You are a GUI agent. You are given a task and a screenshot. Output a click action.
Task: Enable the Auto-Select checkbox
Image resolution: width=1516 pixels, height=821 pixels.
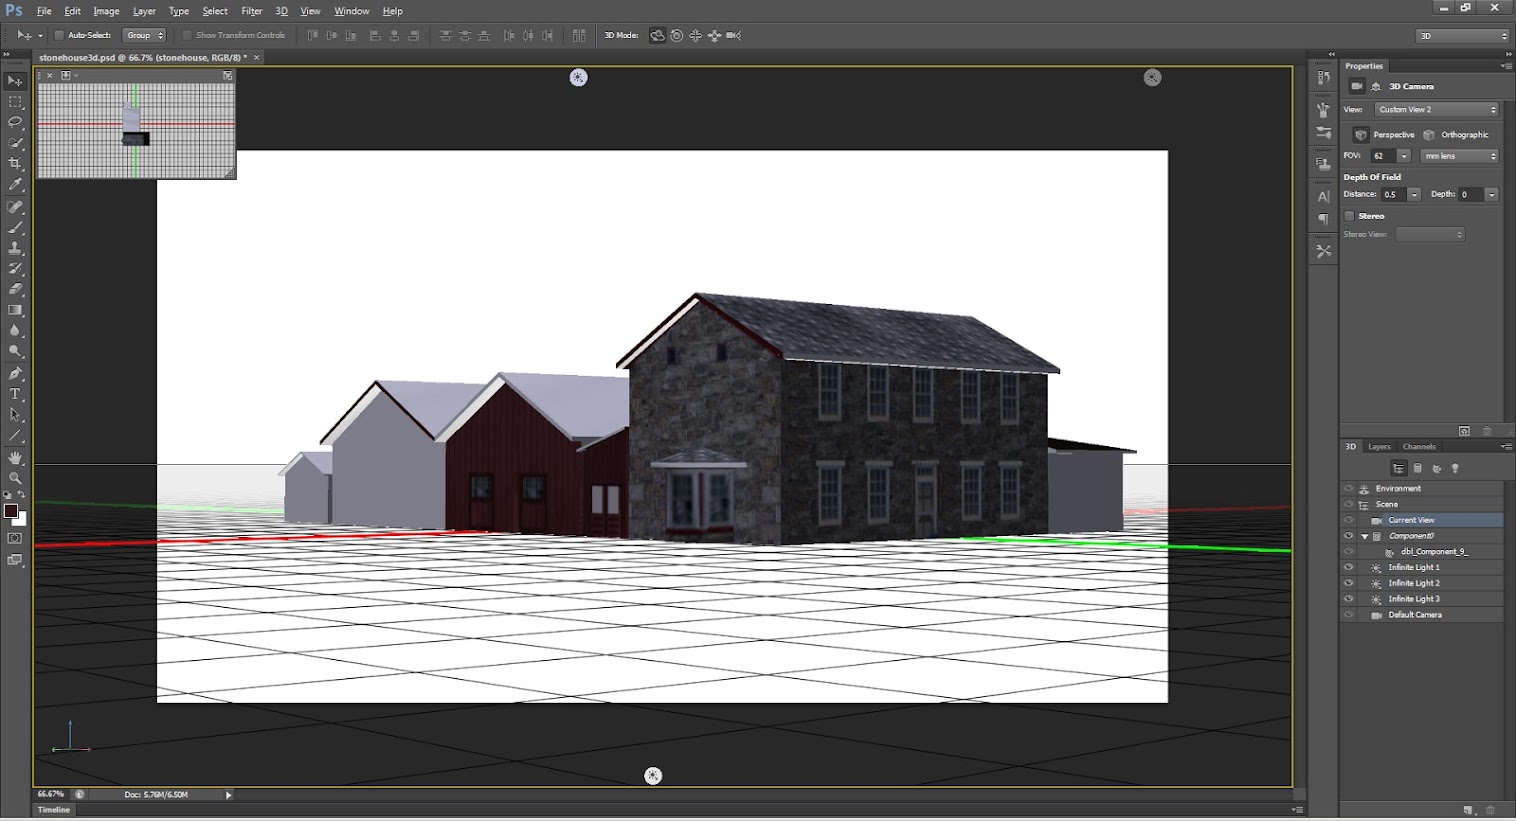(x=59, y=35)
